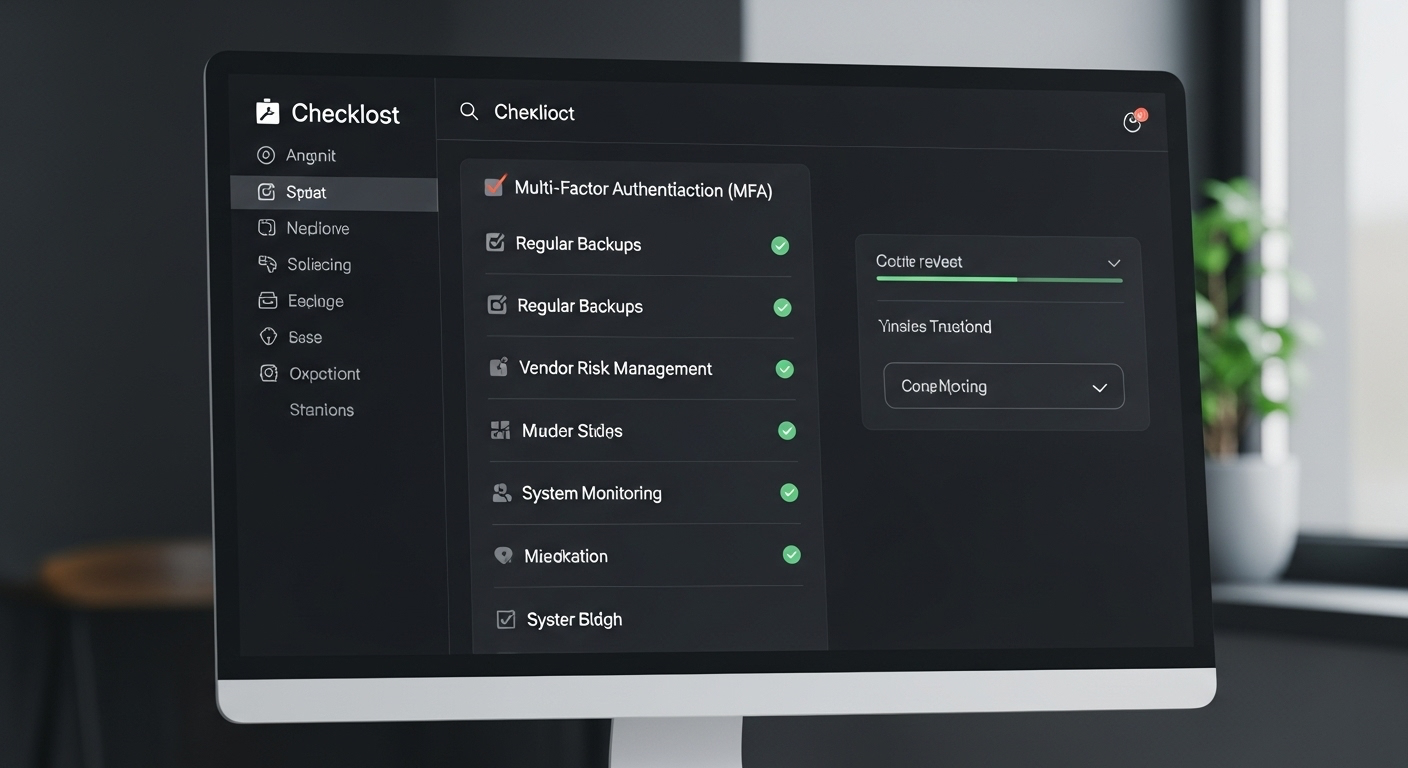Open the notification icon with red badge
Screen dimensions: 1408x768
tap(1133, 121)
